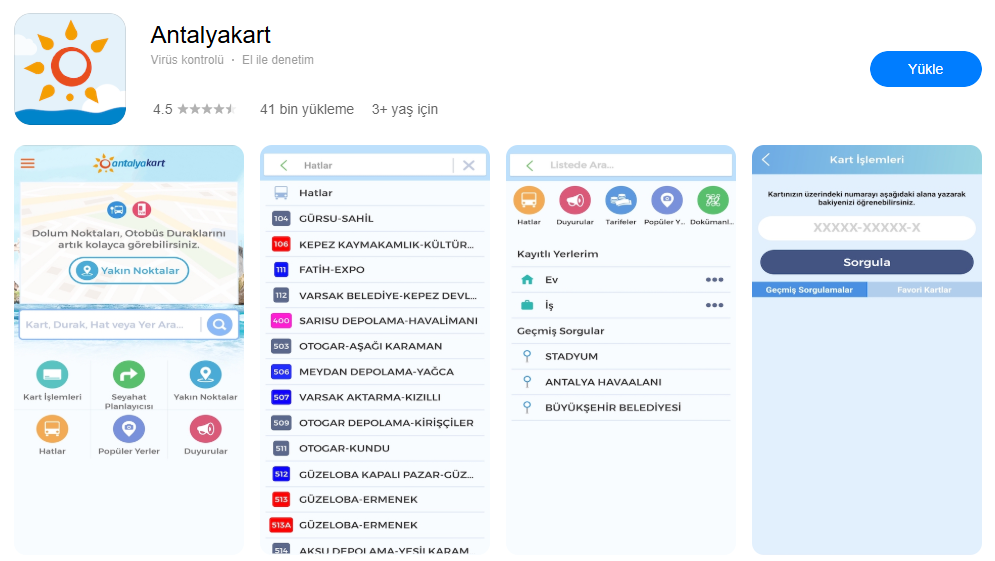Select STADYUM past query

click(621, 357)
